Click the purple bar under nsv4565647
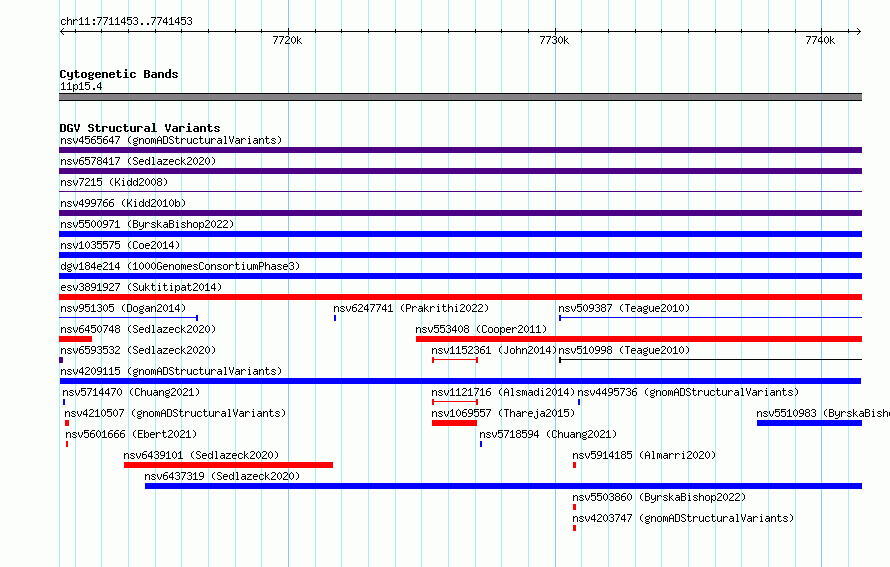This screenshot has height=567, width=890. tap(460, 150)
